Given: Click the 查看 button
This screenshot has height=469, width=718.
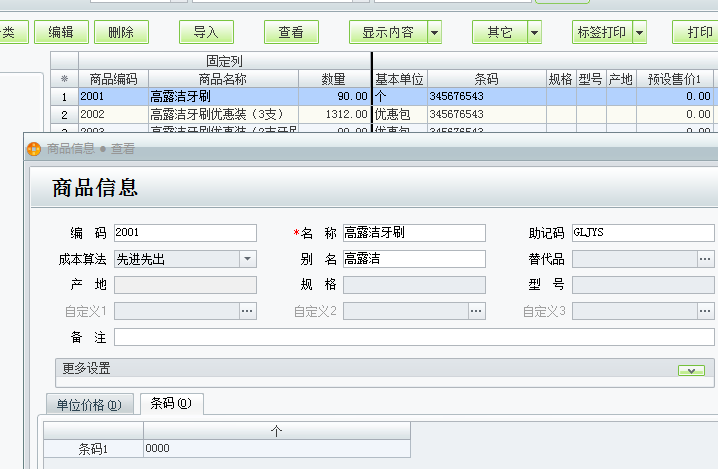Looking at the screenshot, I should [291, 32].
